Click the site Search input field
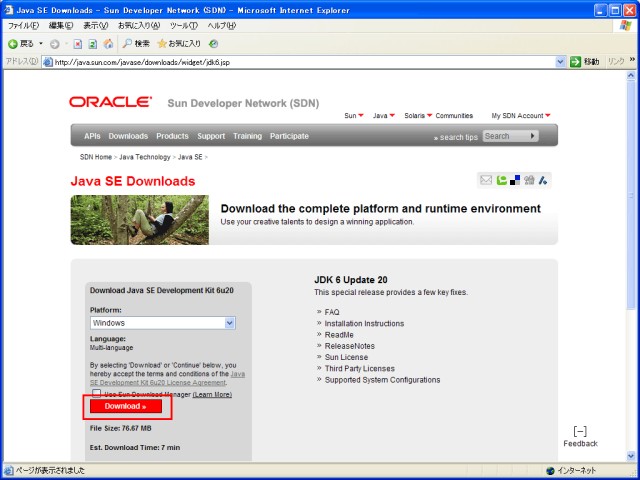The width and height of the screenshot is (640, 480). 505,136
